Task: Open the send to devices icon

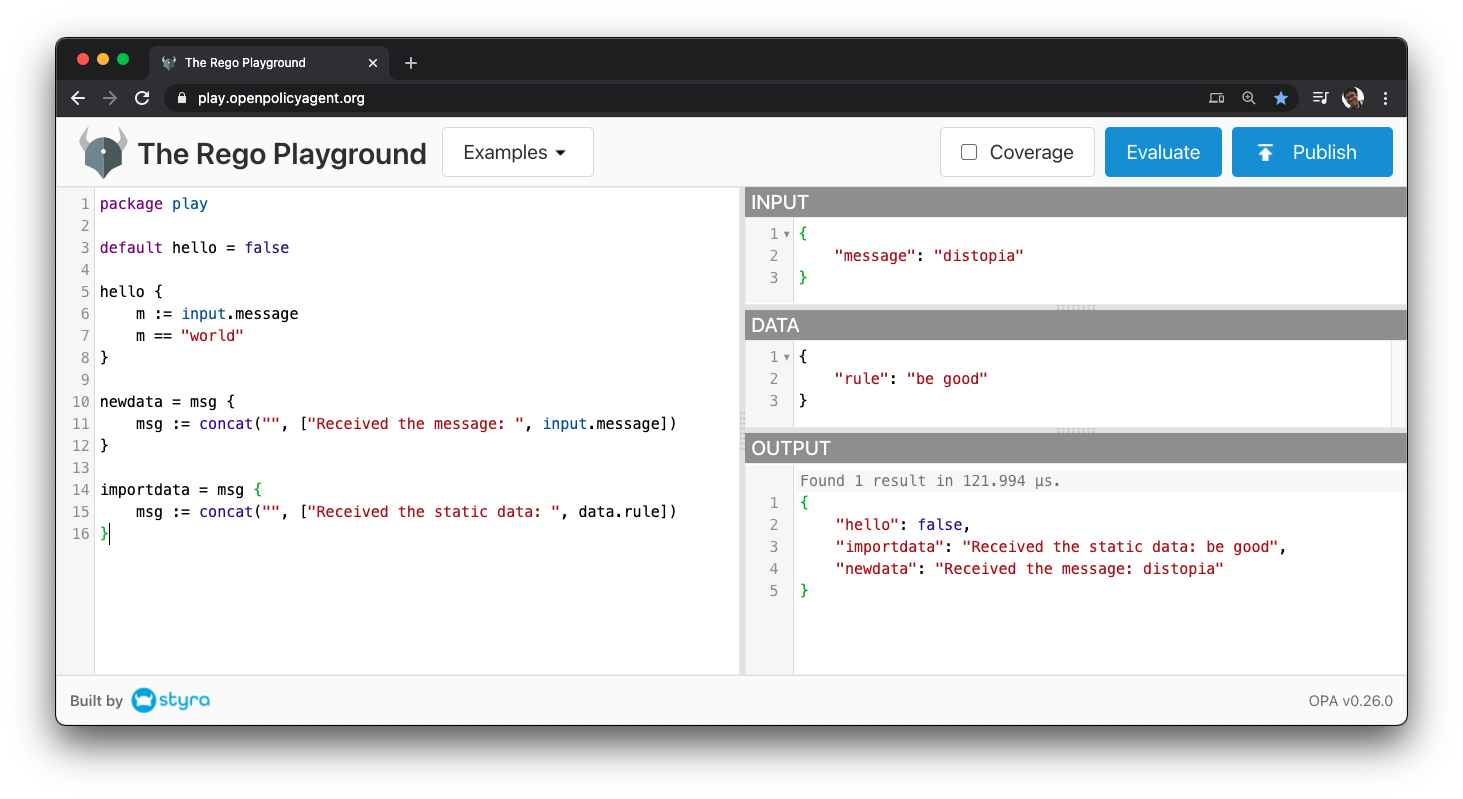Action: (1216, 98)
